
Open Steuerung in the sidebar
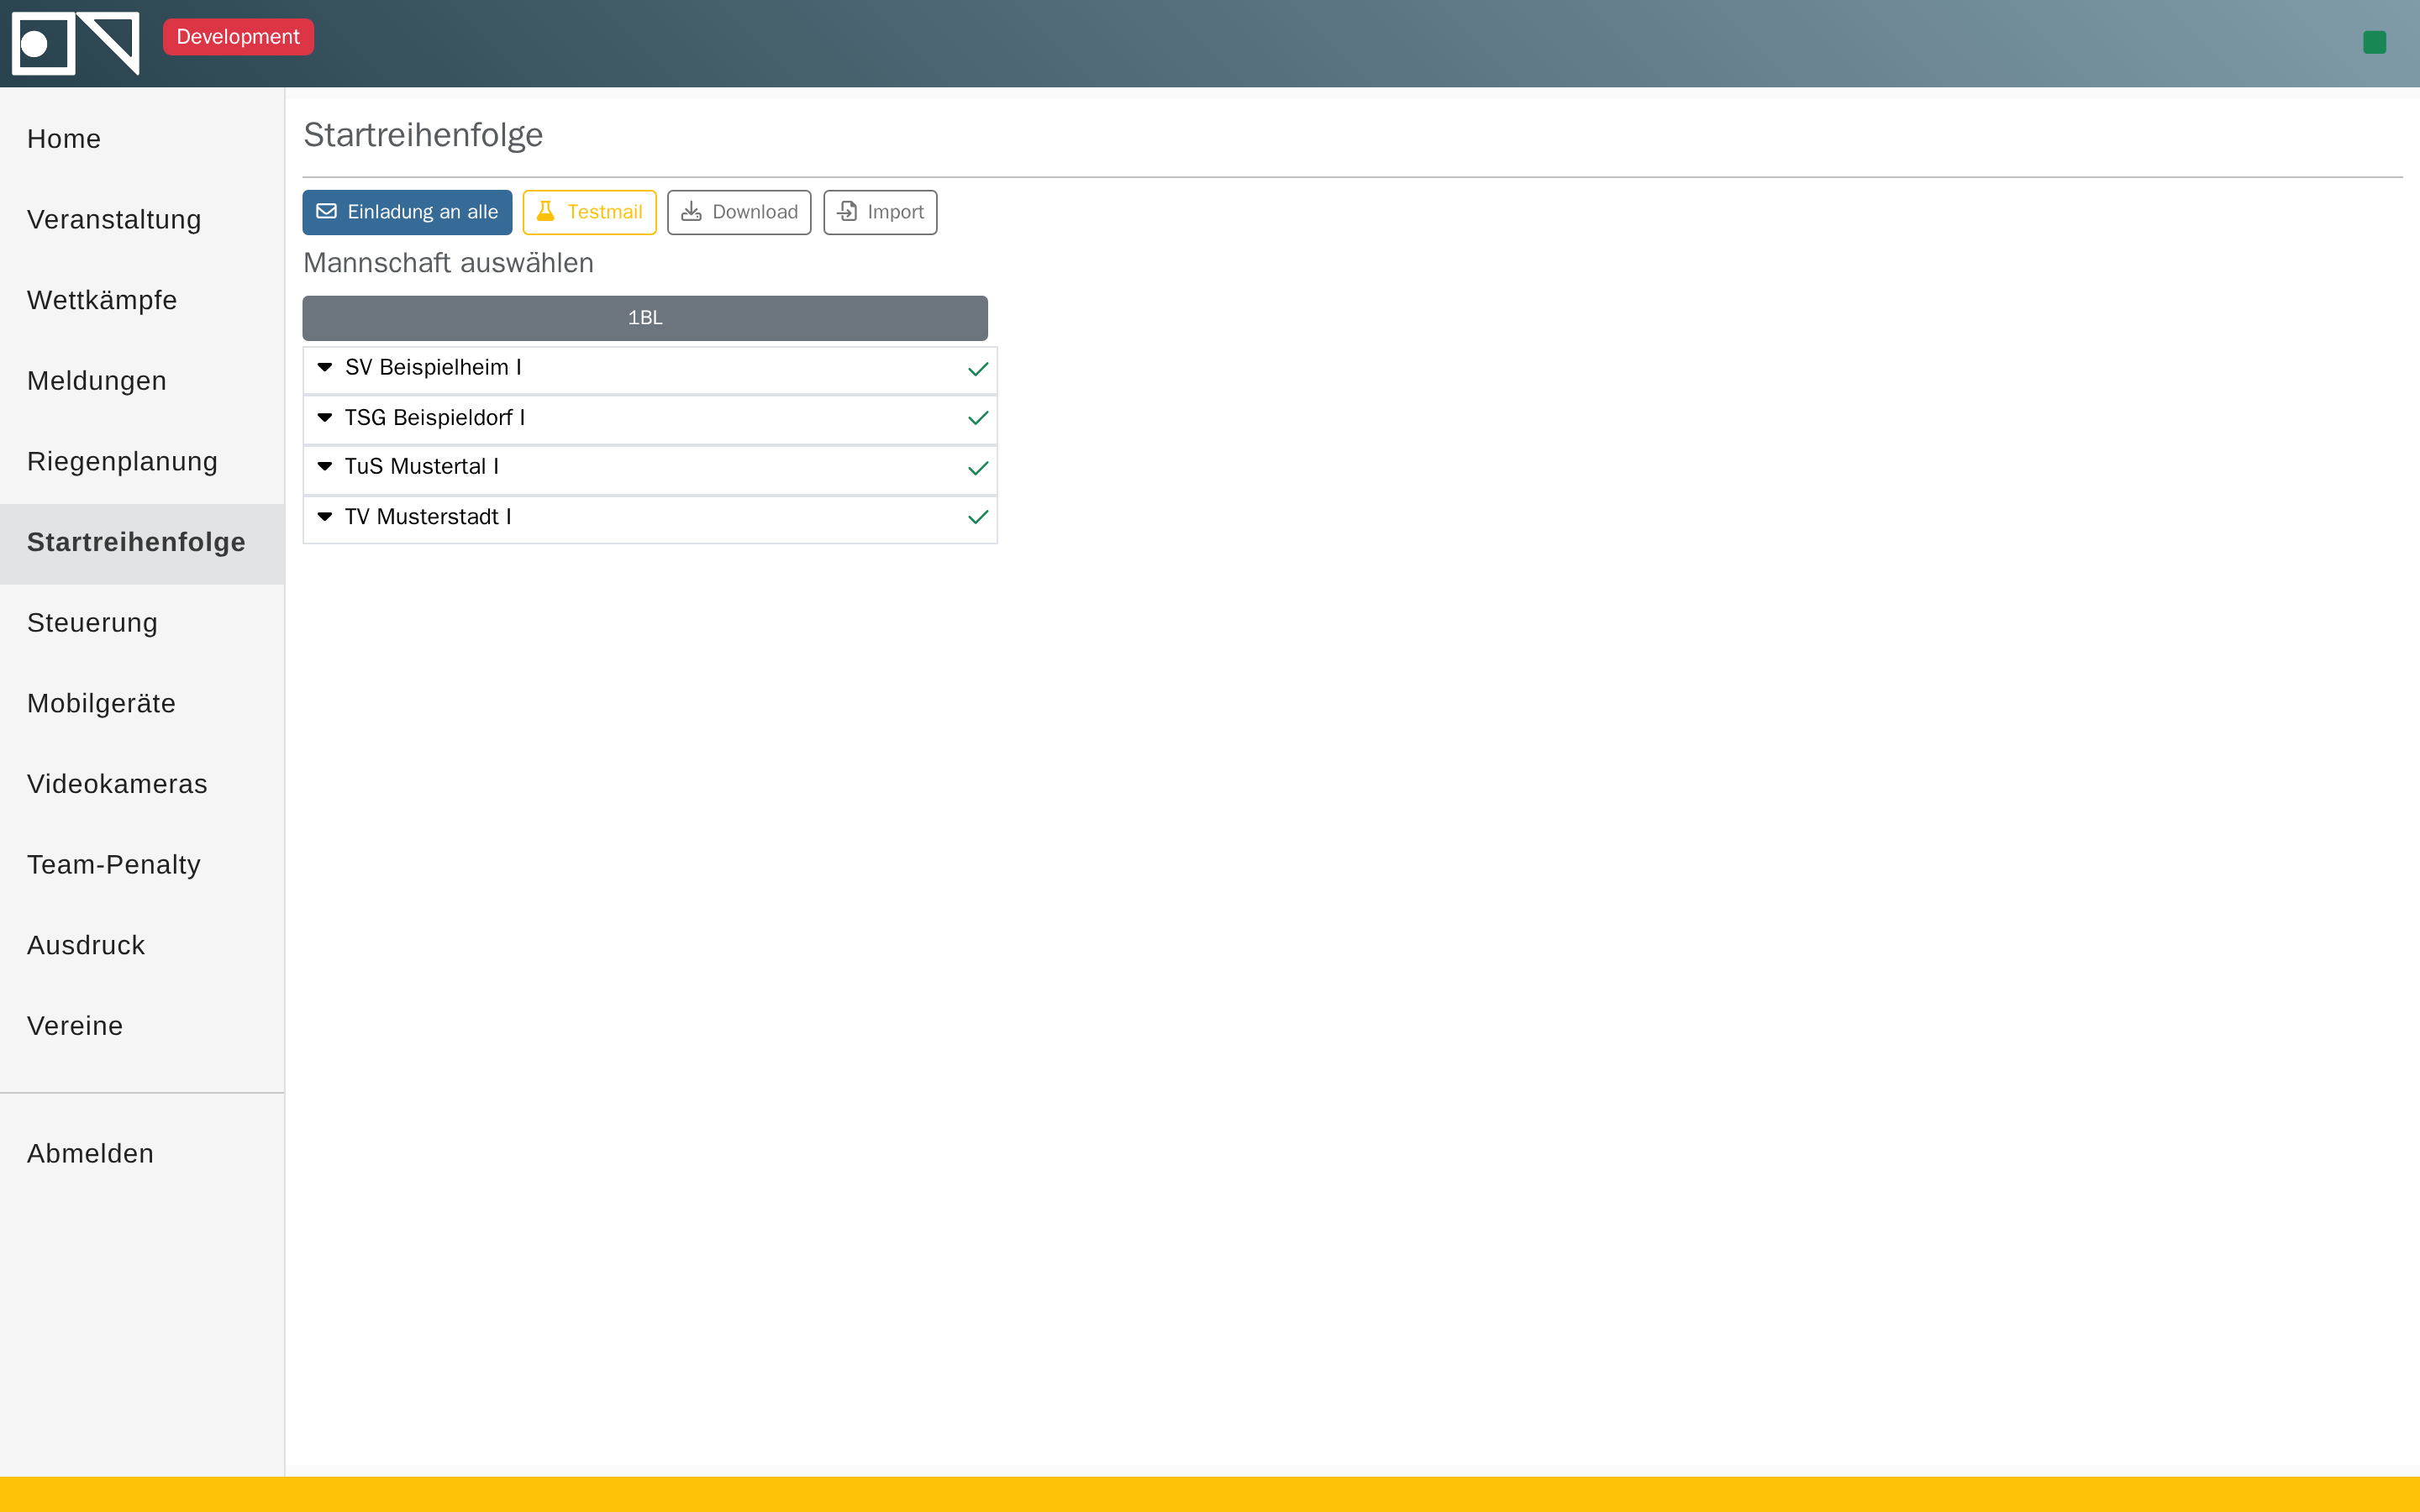(x=142, y=623)
